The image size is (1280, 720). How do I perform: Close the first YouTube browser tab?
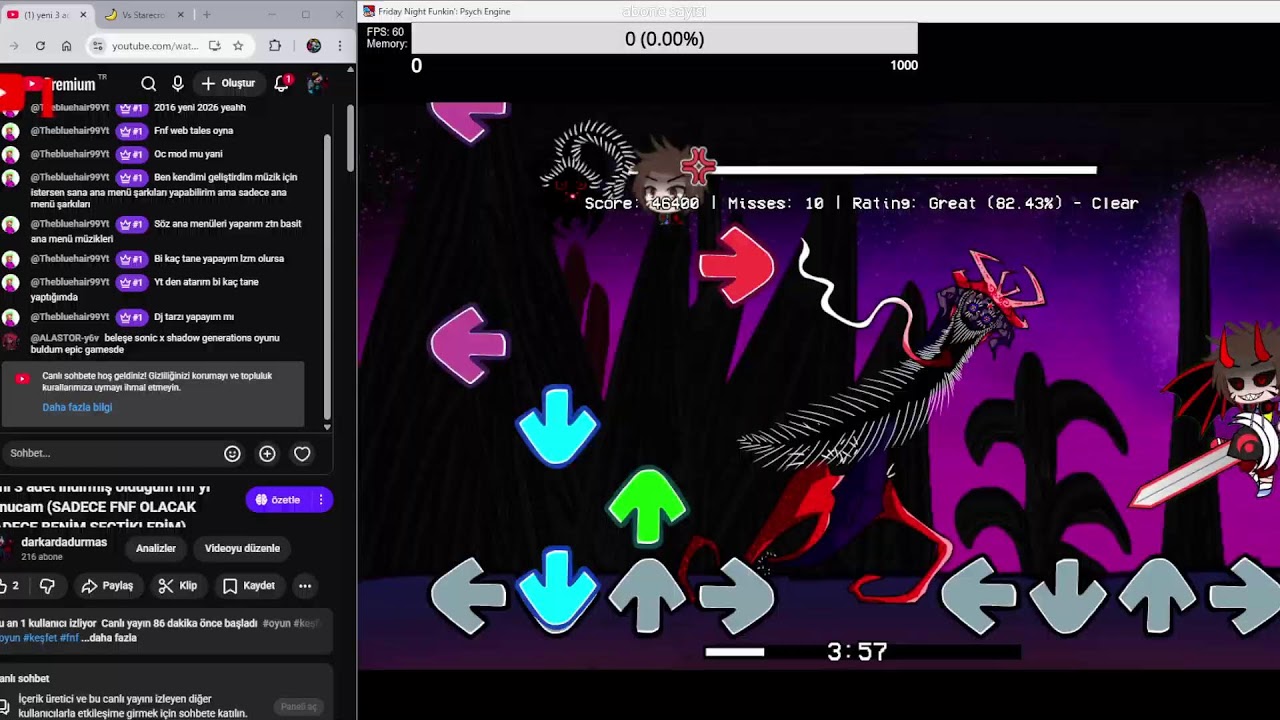83,15
